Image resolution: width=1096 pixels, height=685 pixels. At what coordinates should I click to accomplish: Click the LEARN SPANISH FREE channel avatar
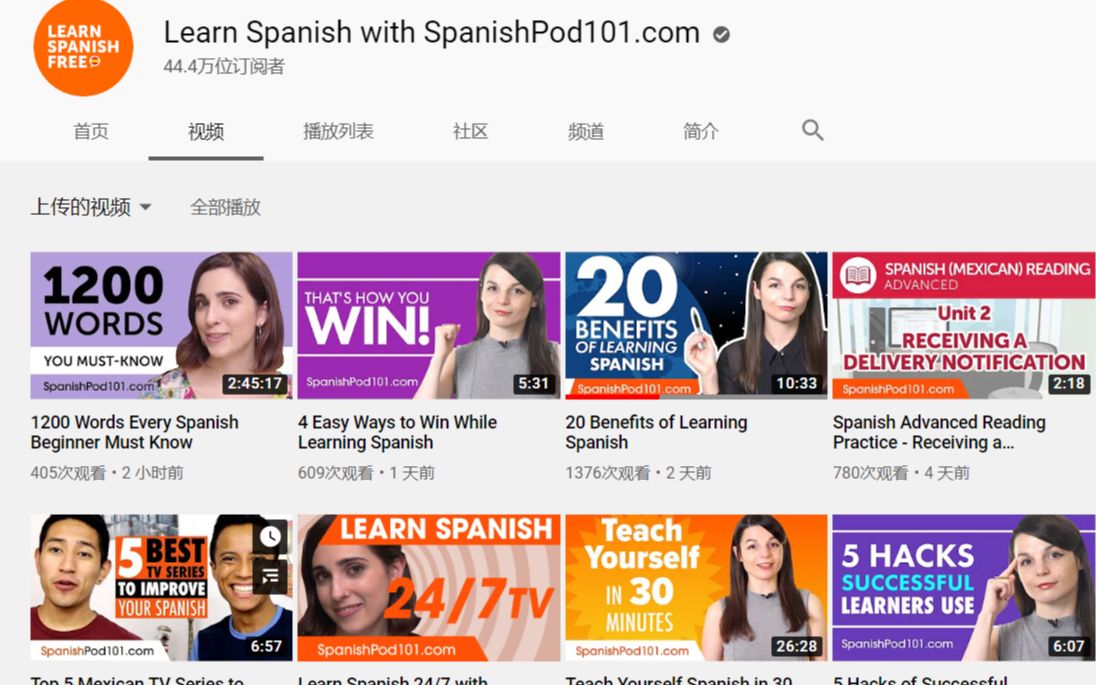point(83,48)
